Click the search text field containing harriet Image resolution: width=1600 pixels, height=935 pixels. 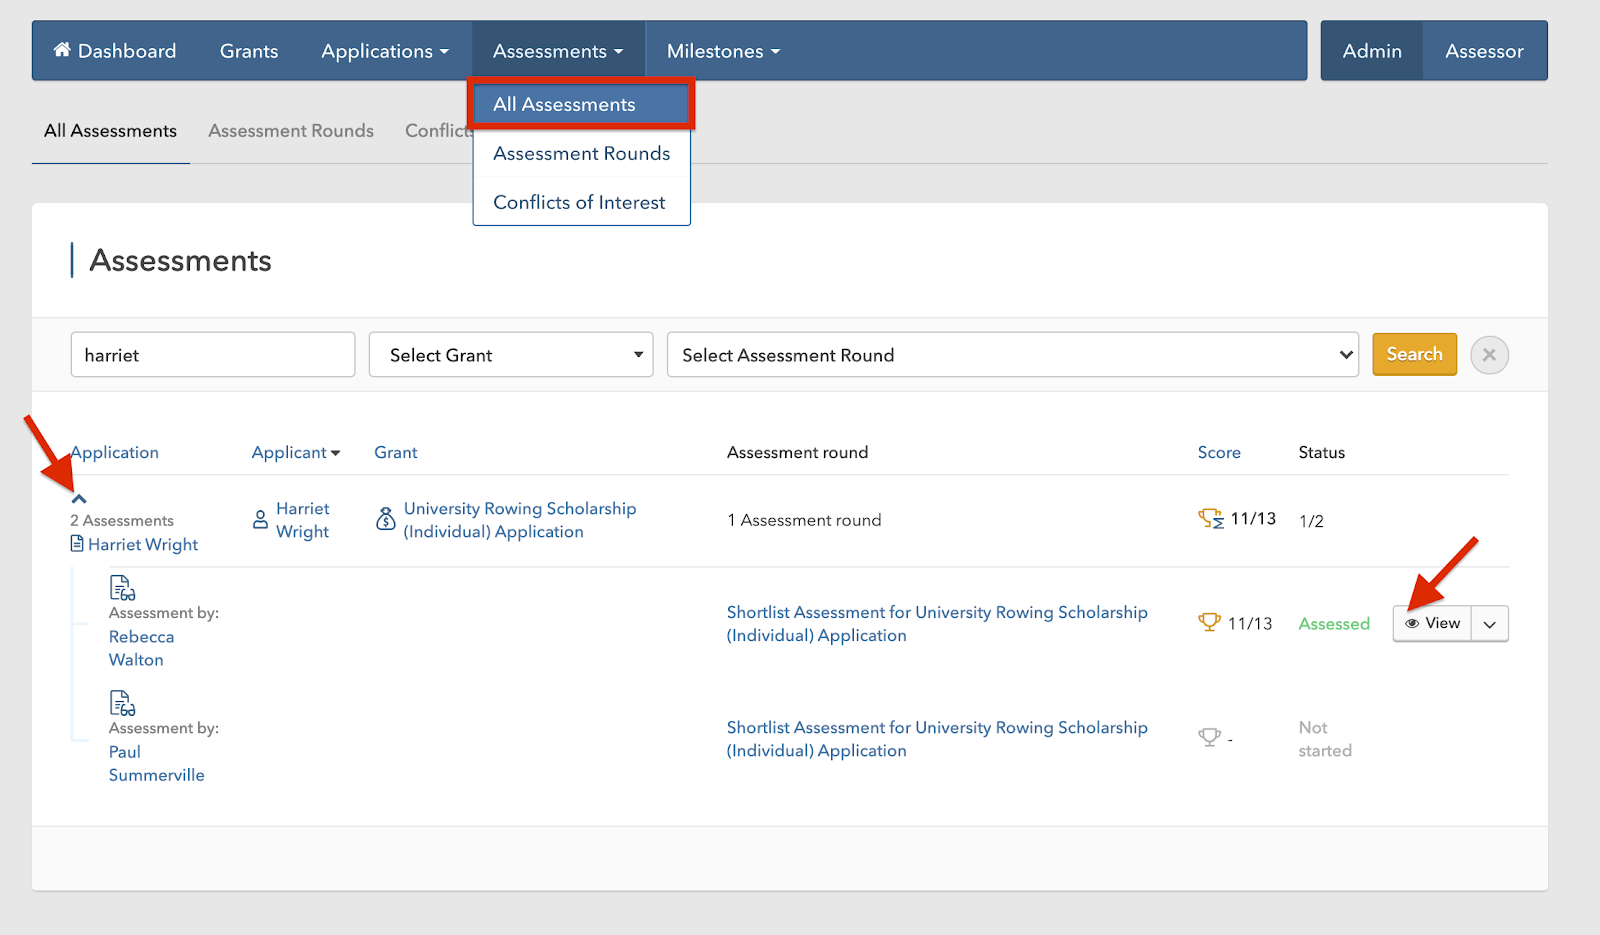pos(213,355)
